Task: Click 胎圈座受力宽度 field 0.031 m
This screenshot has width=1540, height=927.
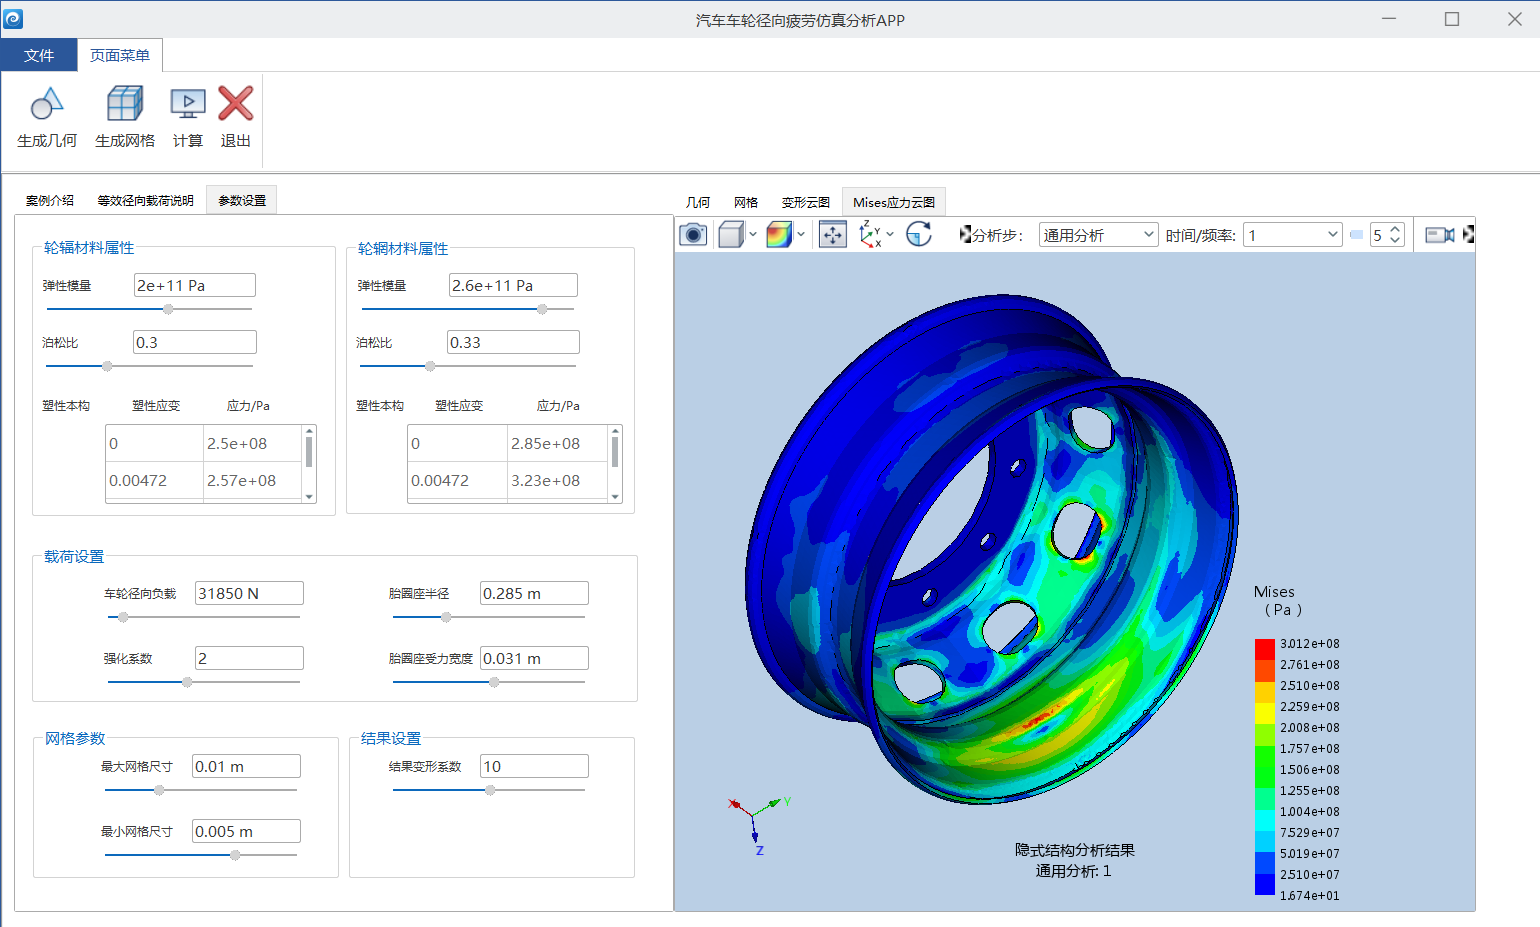Action: click(x=534, y=658)
